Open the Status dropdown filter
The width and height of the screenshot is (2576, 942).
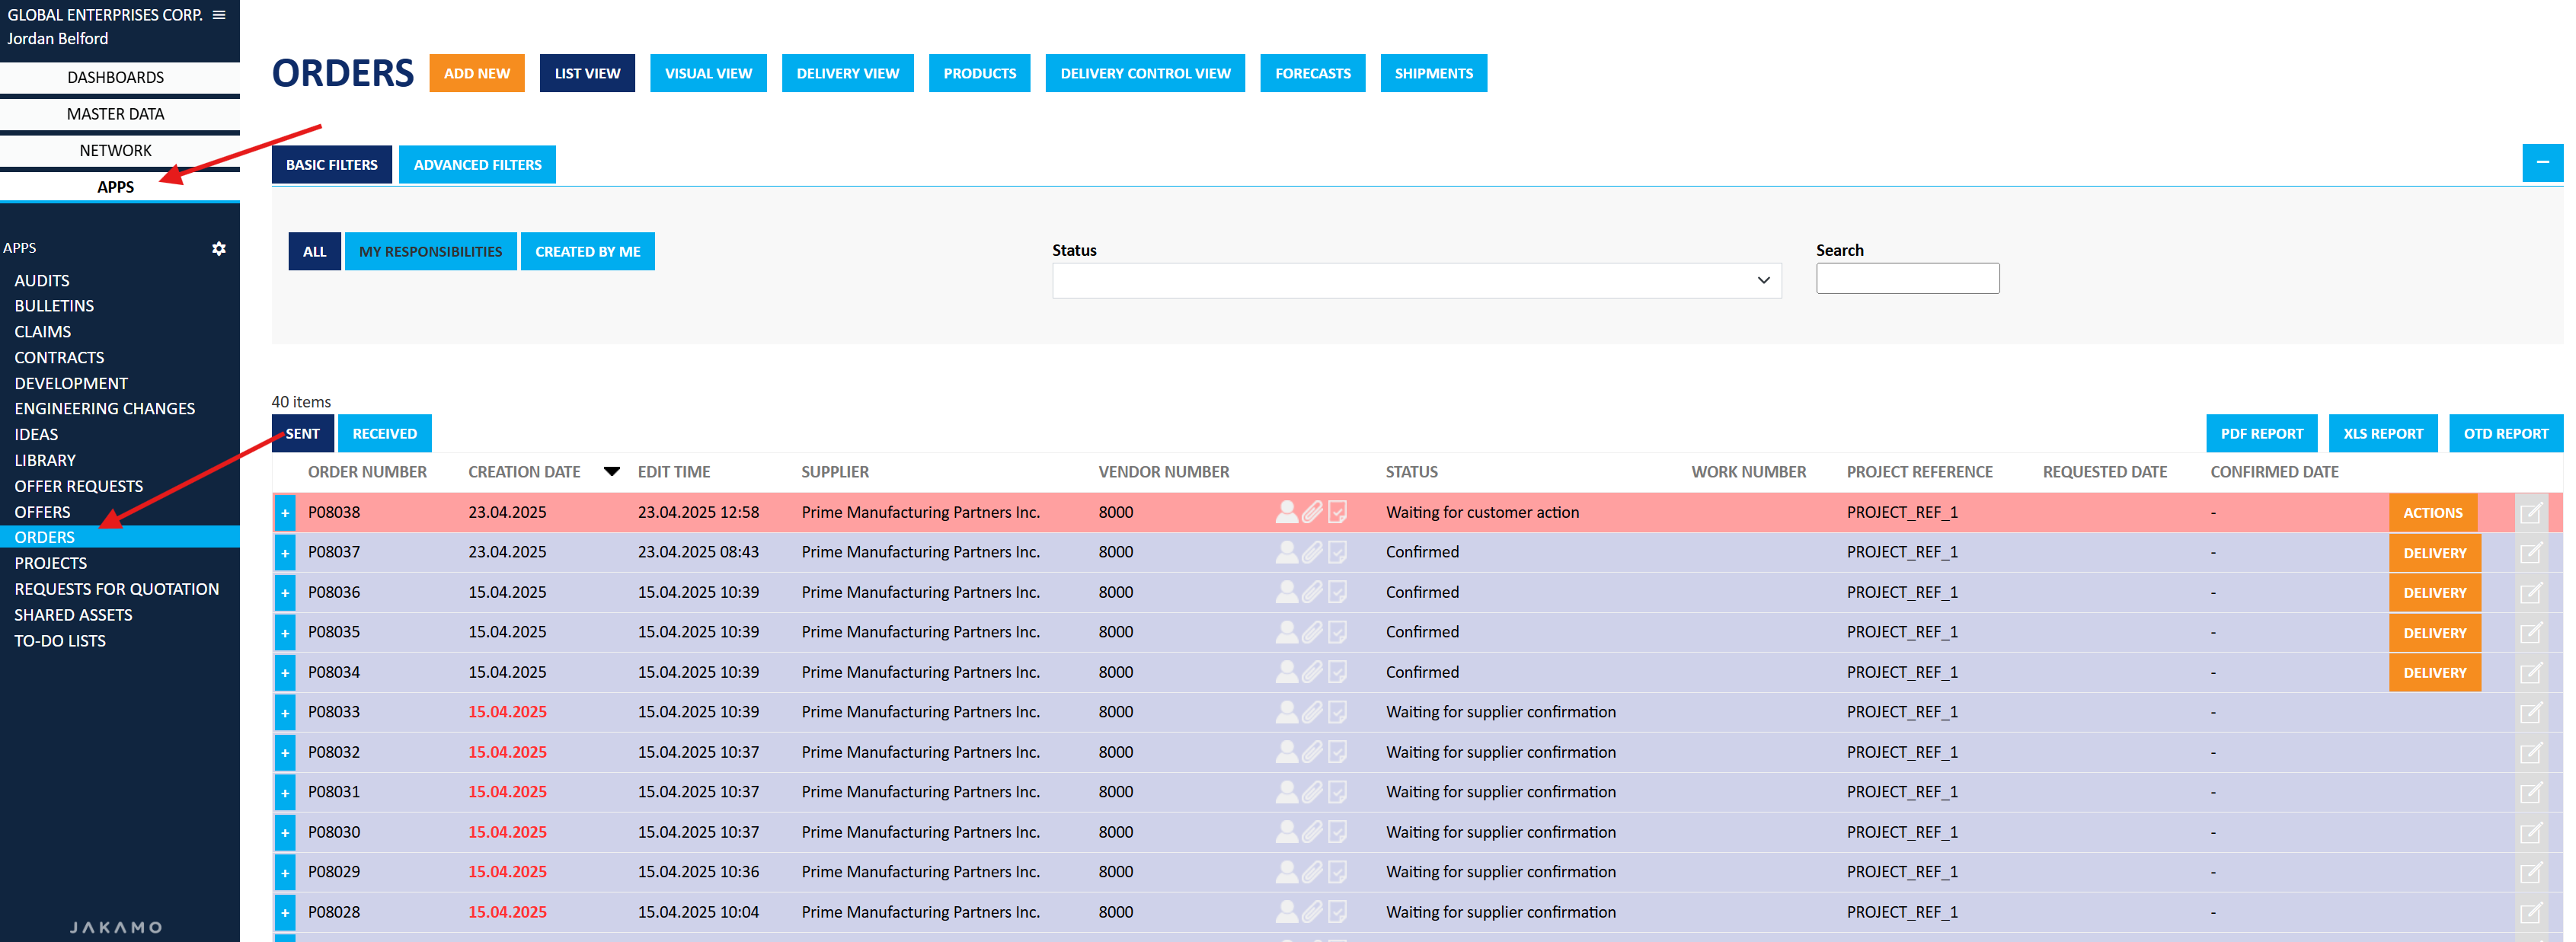[1416, 280]
